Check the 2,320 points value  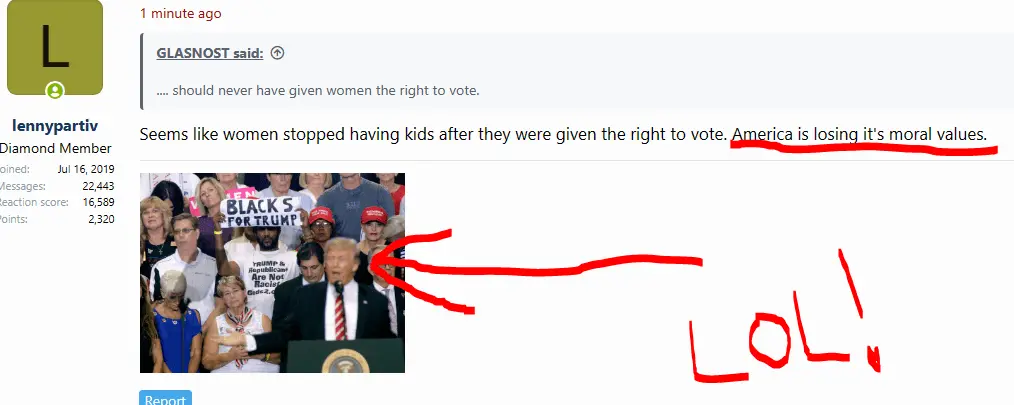102,219
